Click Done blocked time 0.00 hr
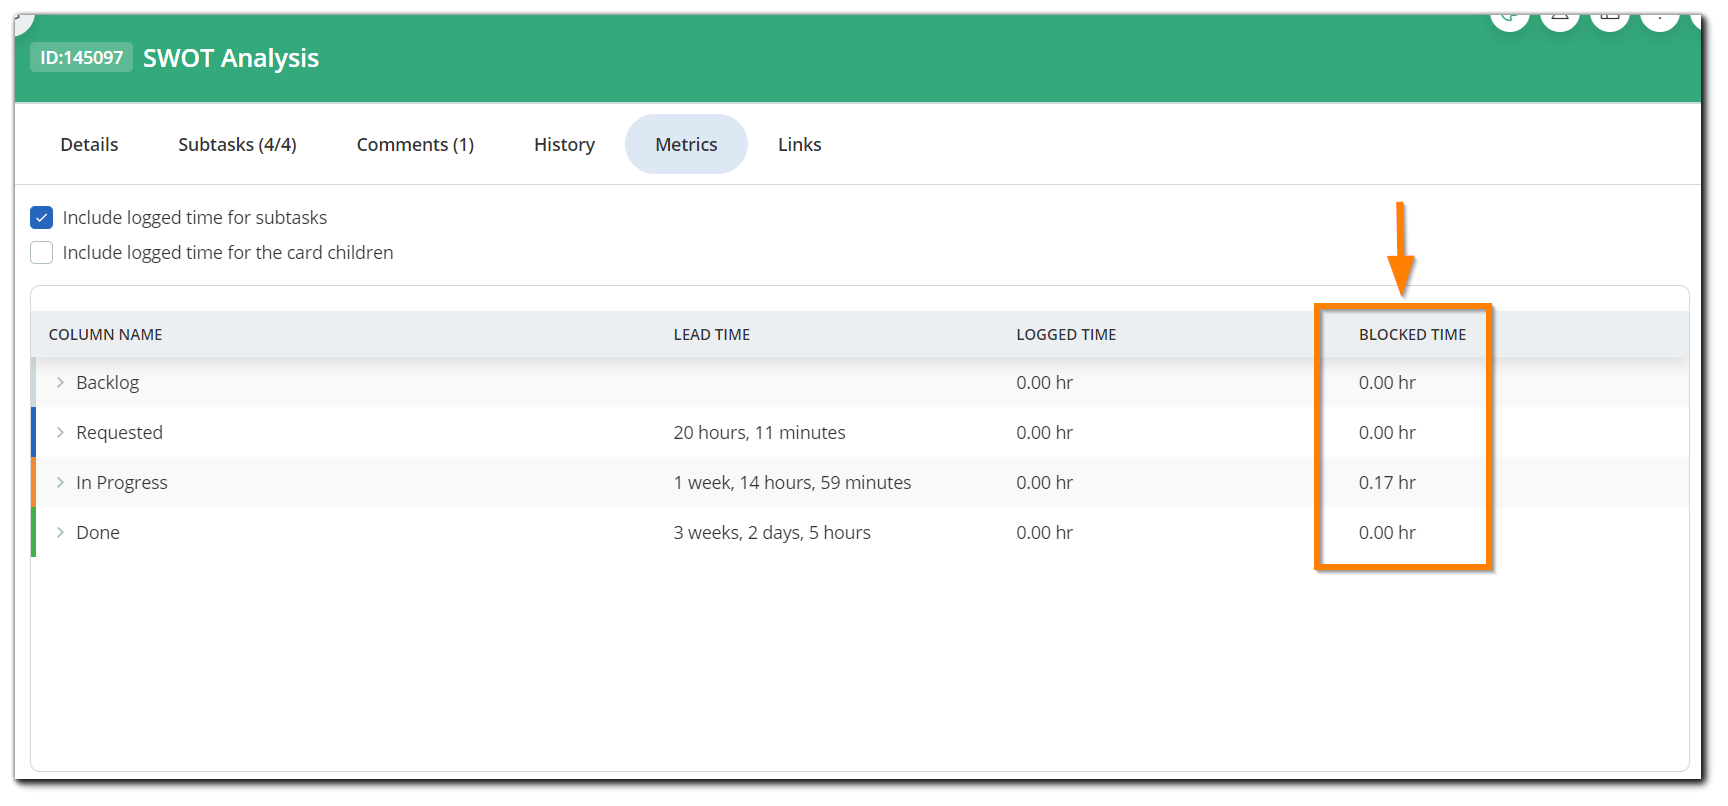The image size is (1728, 806). click(x=1387, y=532)
